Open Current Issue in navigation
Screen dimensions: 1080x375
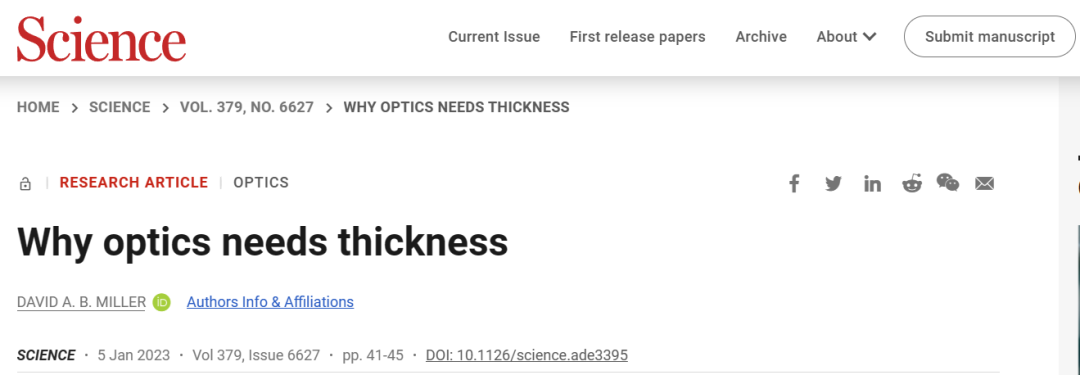[x=494, y=37]
